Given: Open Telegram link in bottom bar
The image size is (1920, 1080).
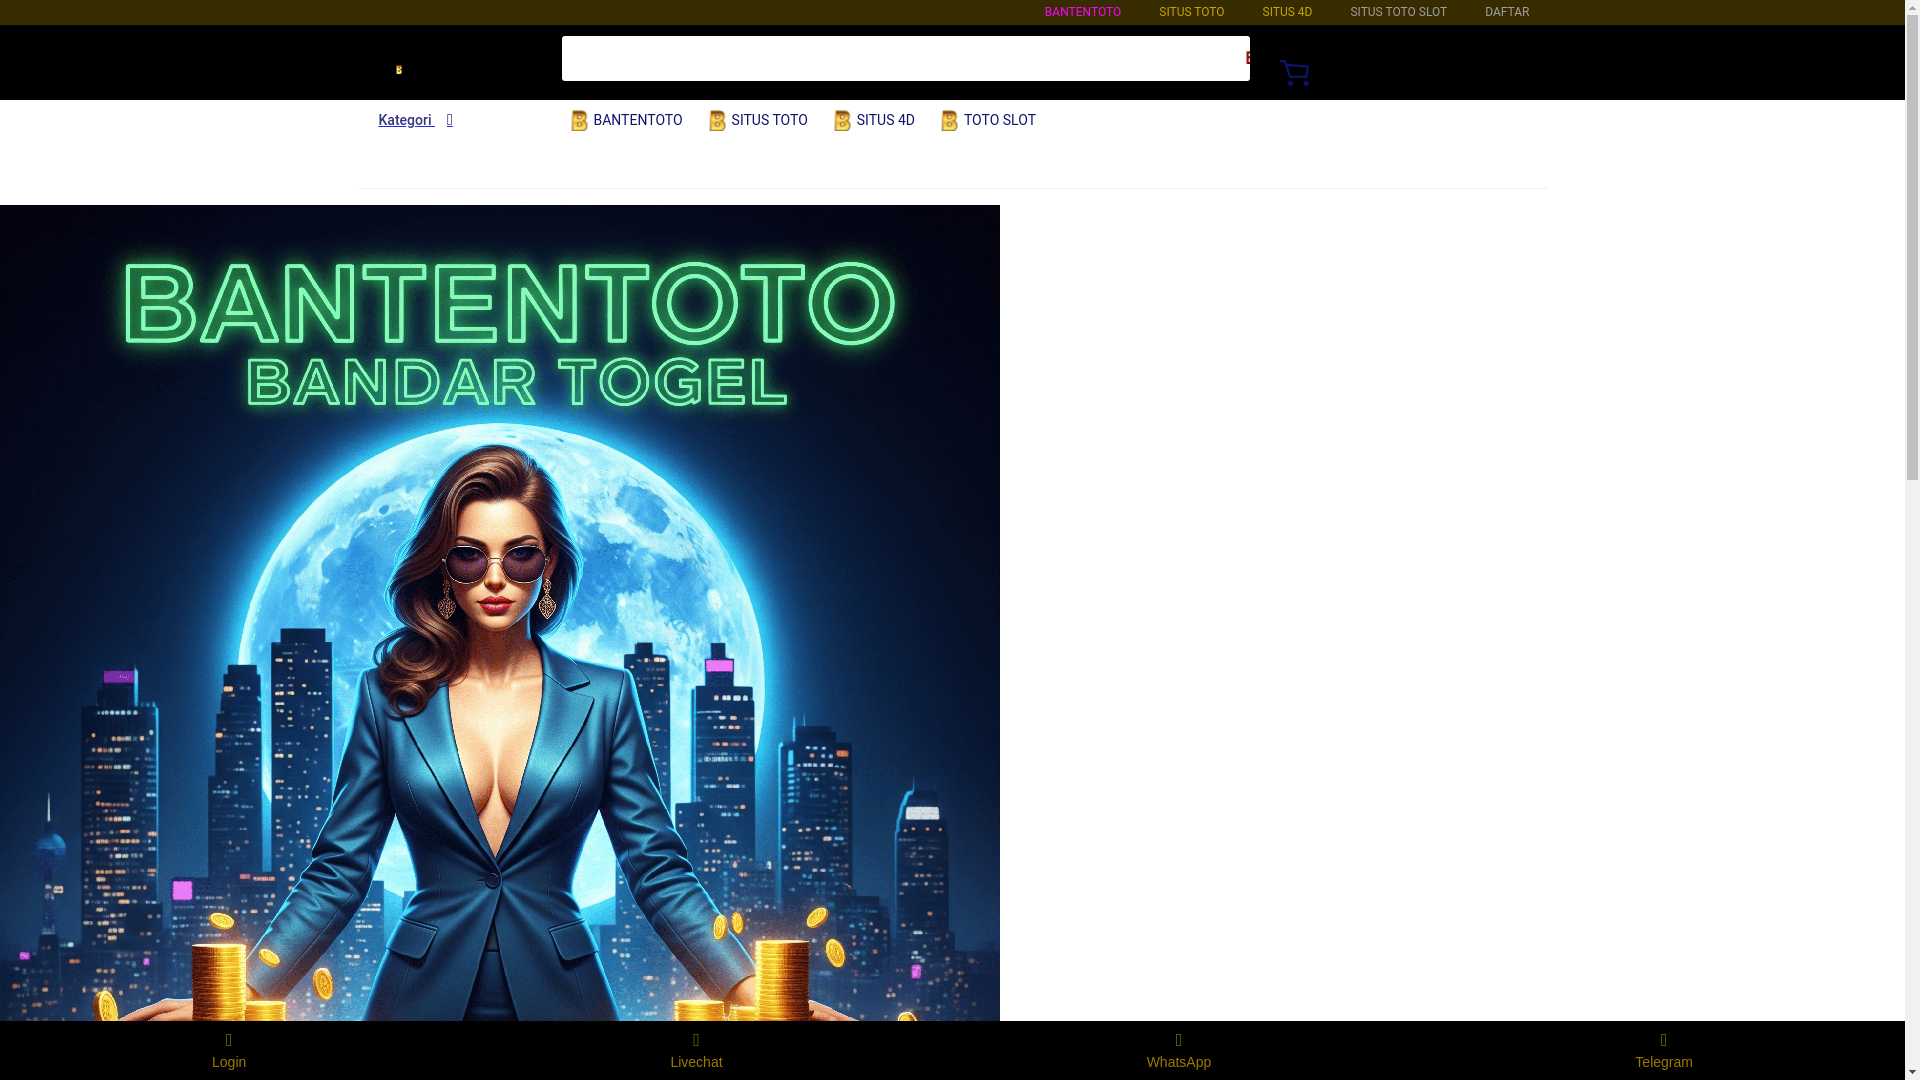Looking at the screenshot, I should [1664, 1051].
